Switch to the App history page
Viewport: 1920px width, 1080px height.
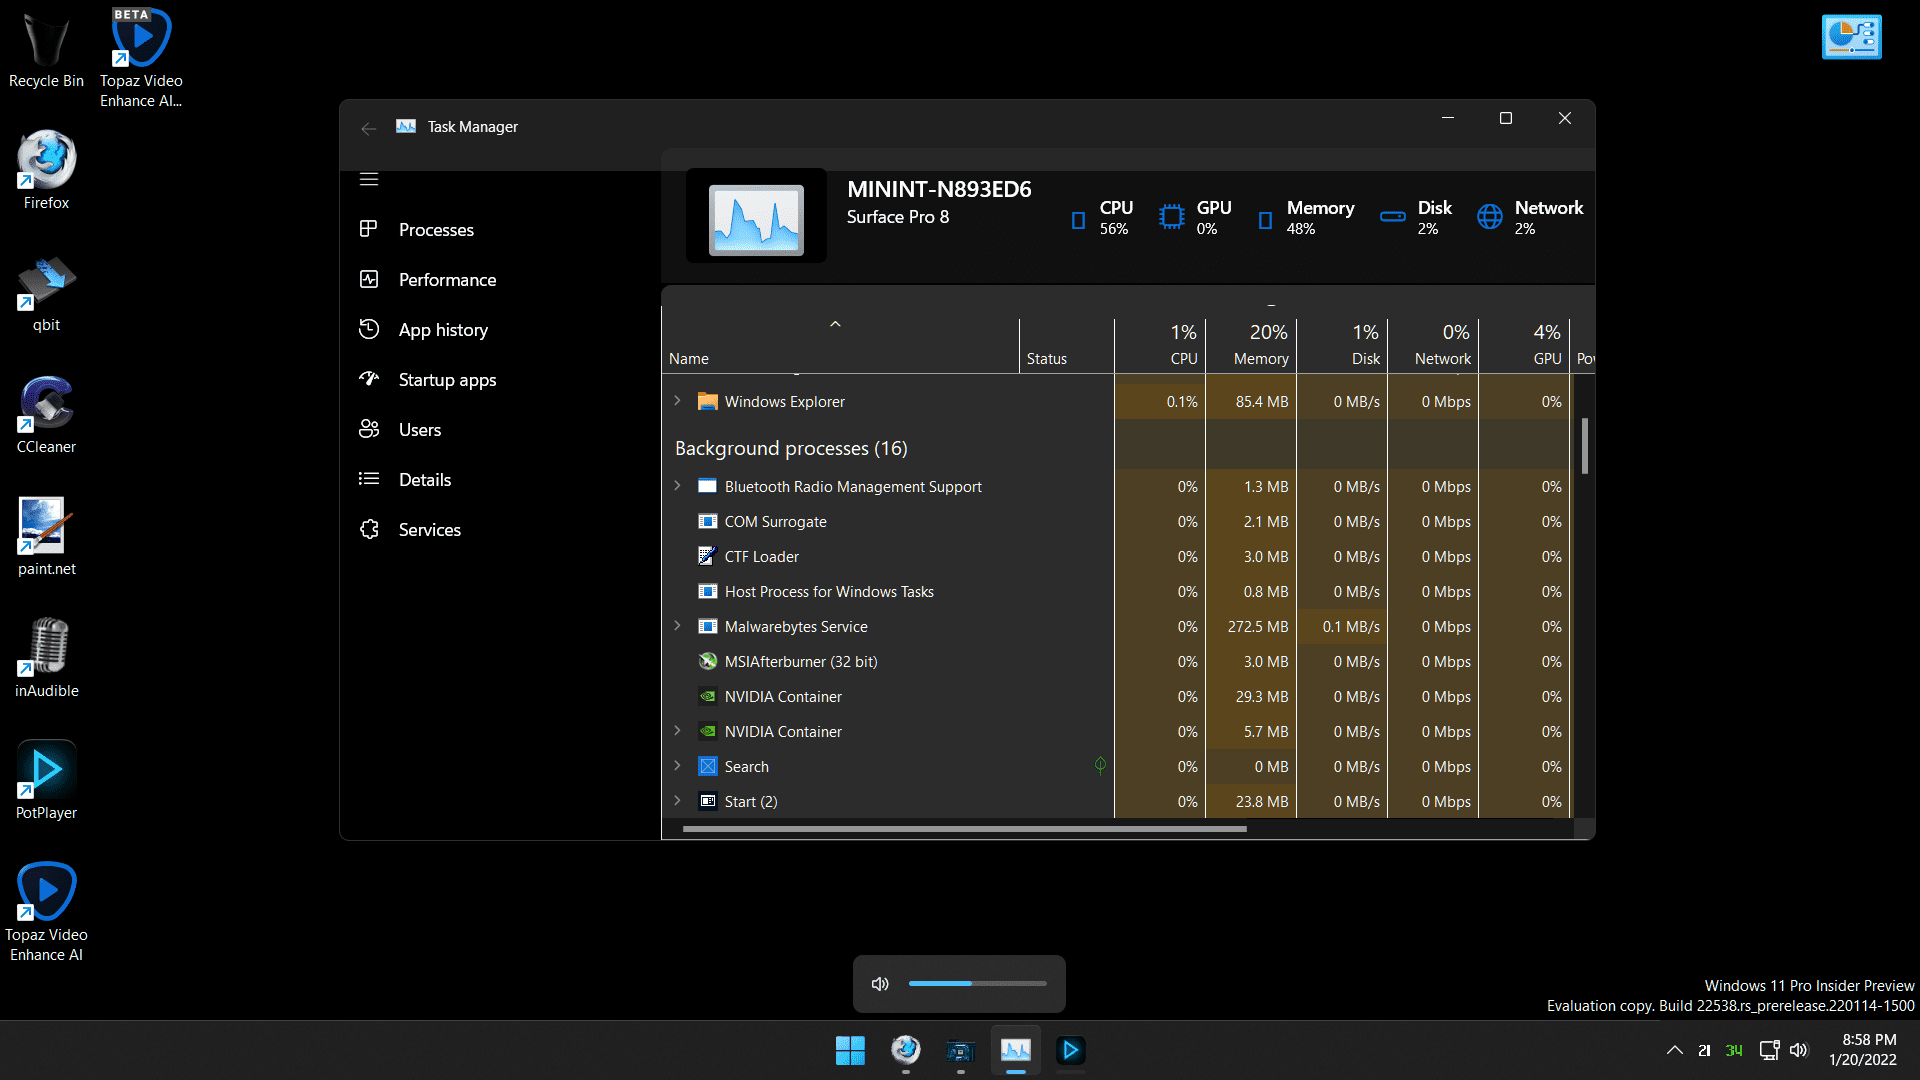(443, 329)
